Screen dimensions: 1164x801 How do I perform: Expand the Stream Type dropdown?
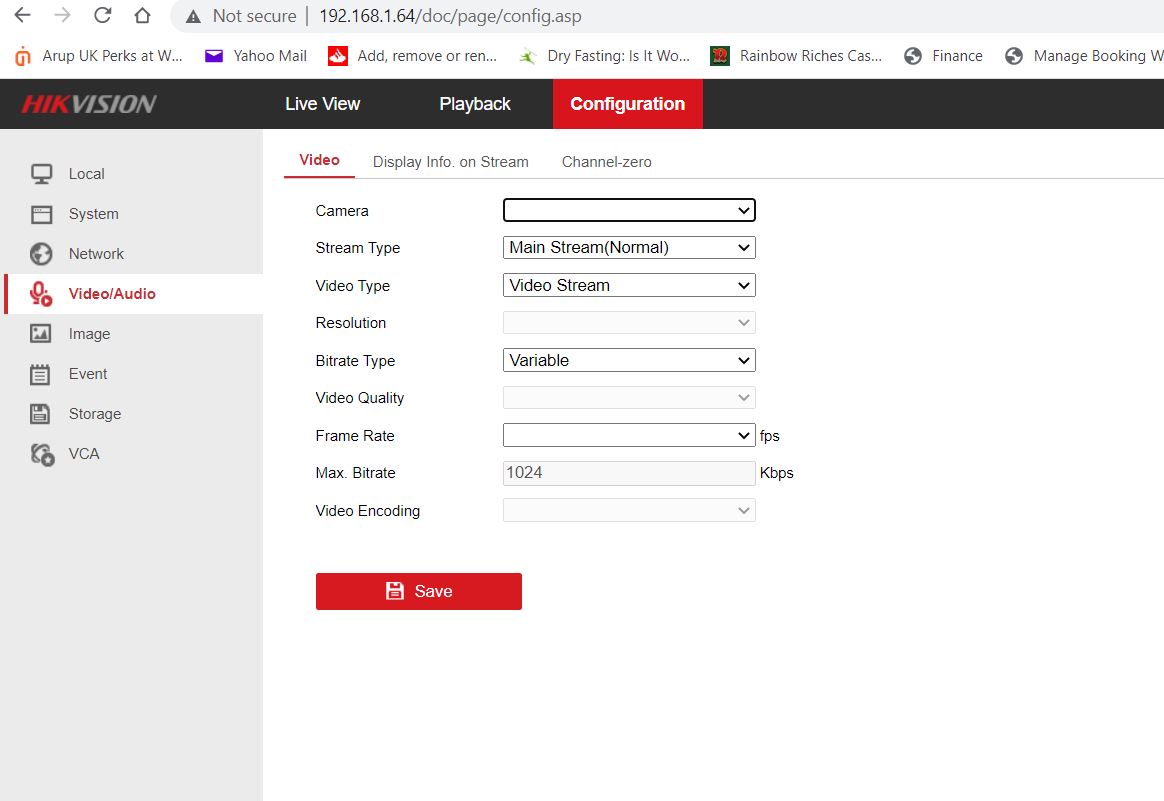[x=628, y=248]
